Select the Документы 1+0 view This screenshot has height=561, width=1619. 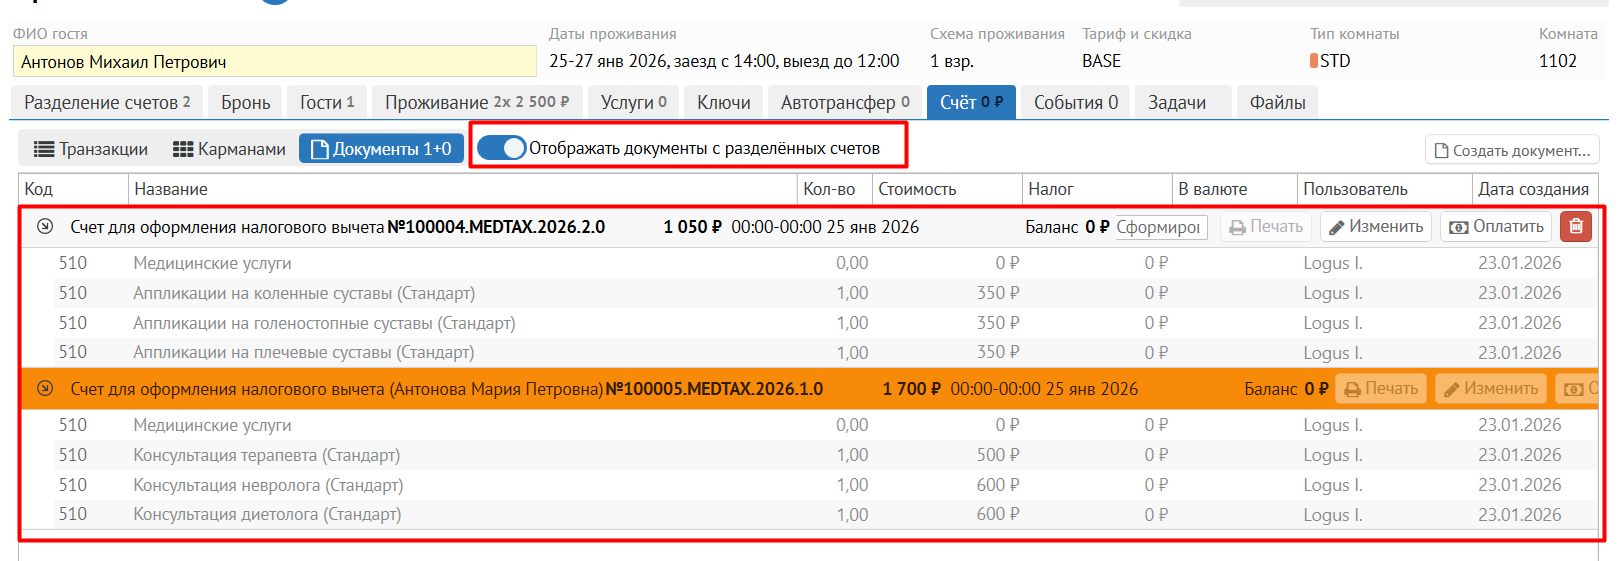click(x=381, y=149)
